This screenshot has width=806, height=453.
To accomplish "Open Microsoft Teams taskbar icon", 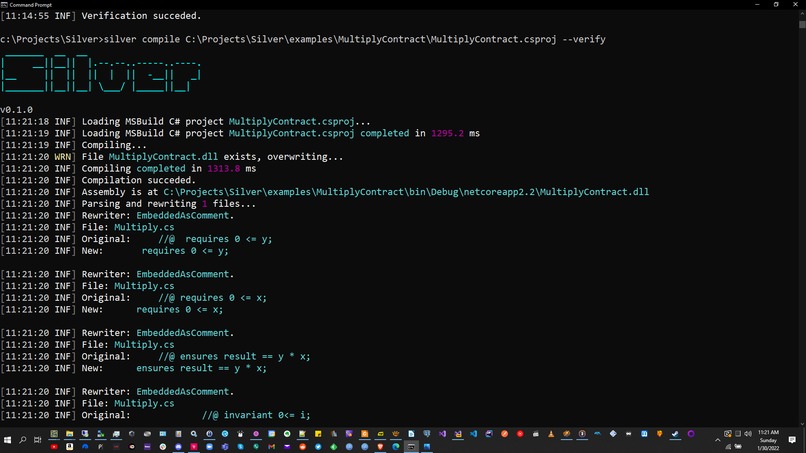I will pos(225,446).
